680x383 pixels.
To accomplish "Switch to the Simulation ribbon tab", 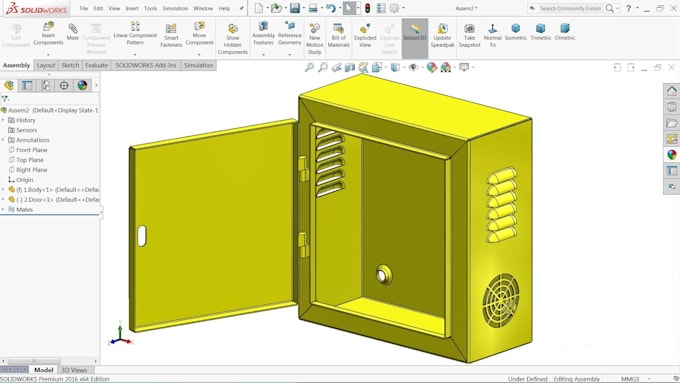I will (x=199, y=65).
